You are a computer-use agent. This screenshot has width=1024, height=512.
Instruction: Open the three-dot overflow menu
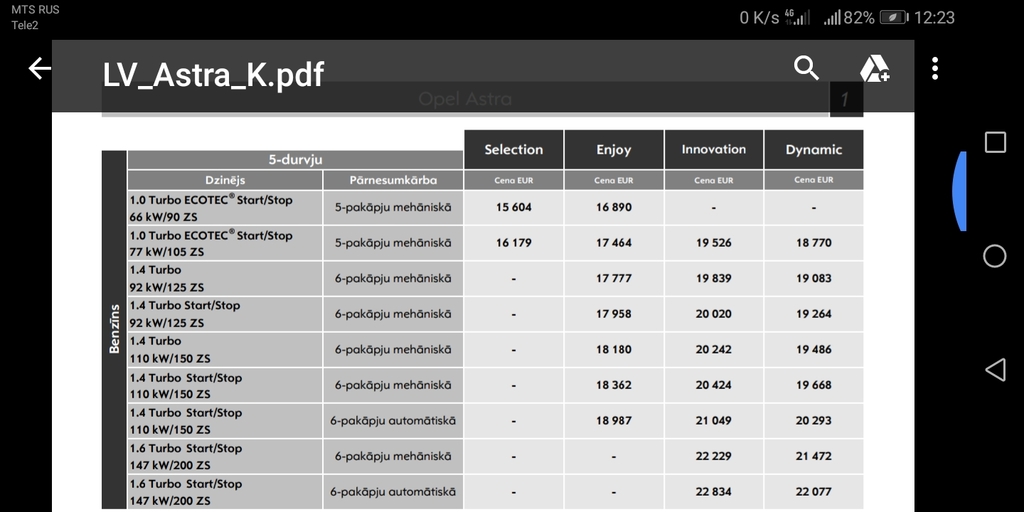[935, 68]
